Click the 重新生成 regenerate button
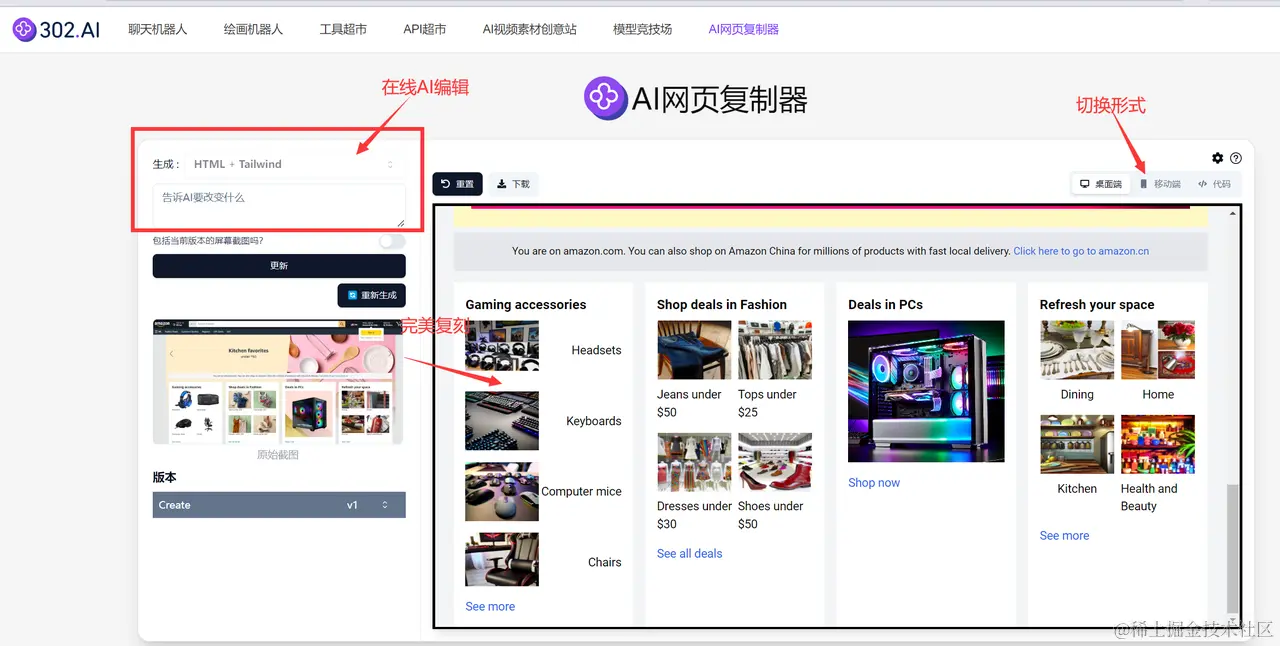This screenshot has width=1280, height=646. (372, 295)
